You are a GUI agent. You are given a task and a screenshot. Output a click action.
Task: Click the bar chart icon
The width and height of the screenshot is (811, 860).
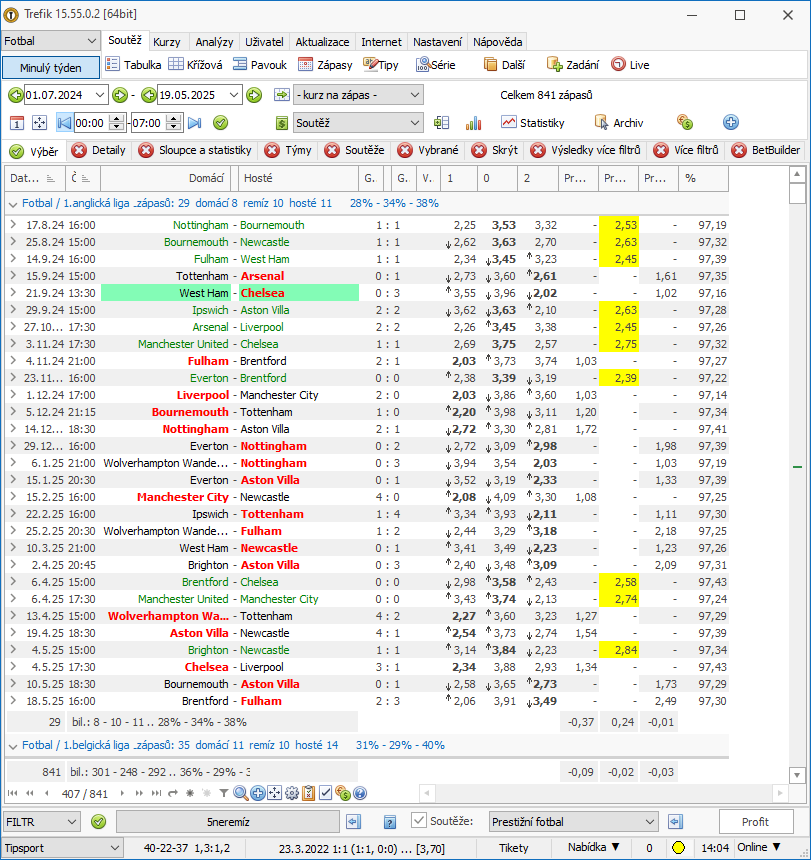click(473, 123)
